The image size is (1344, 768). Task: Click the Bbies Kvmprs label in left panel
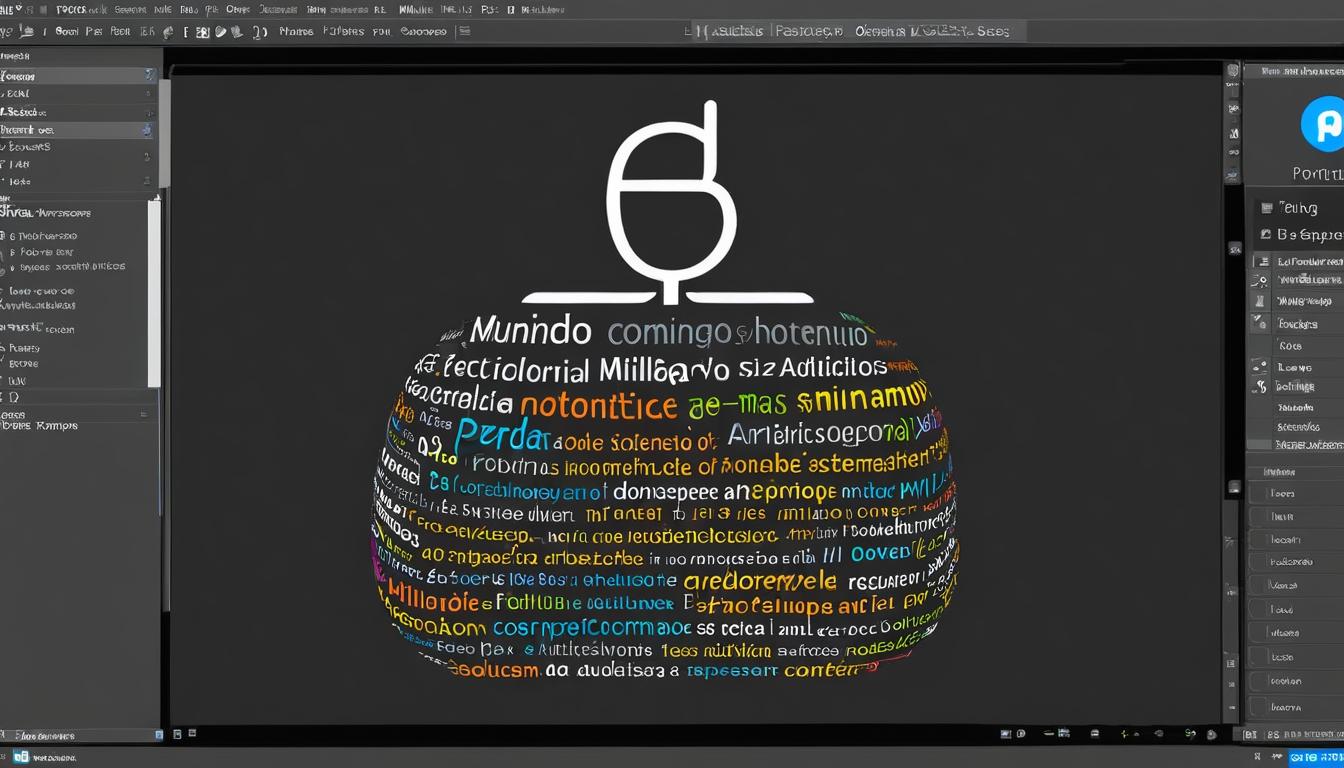point(42,426)
